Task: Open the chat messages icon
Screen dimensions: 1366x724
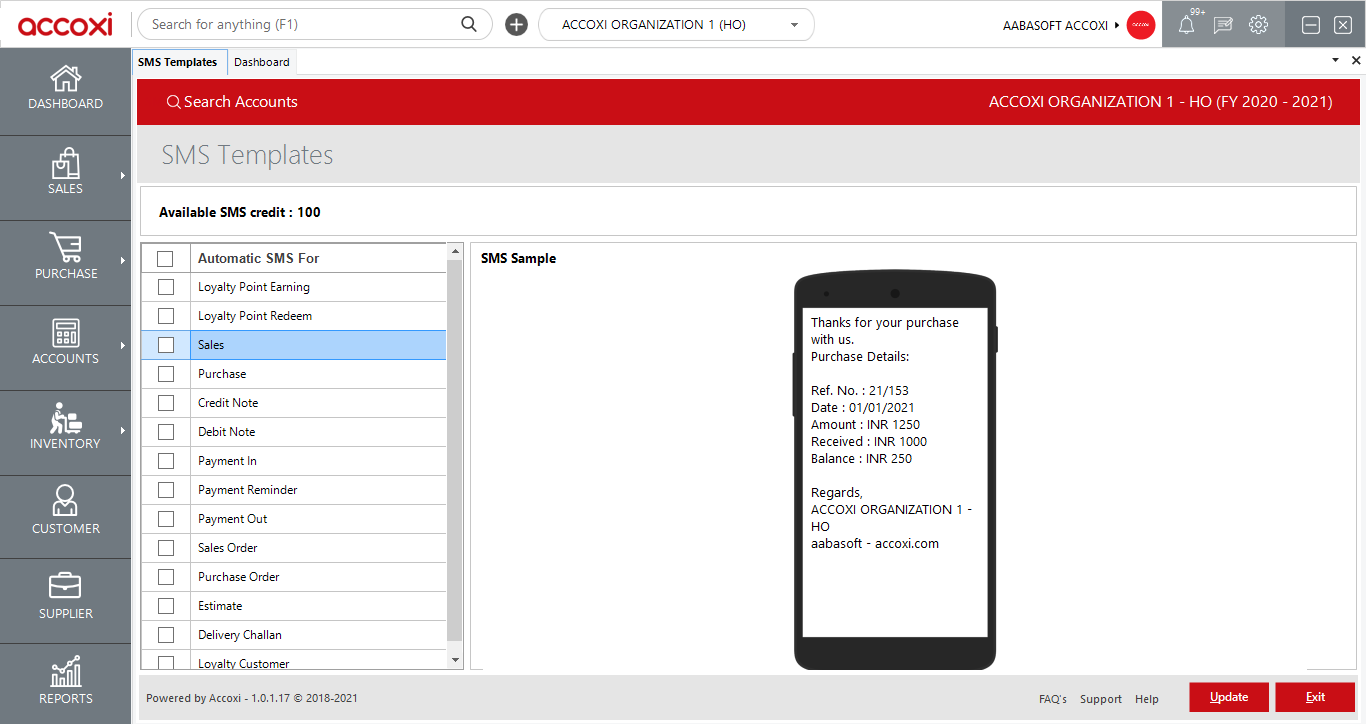Action: pyautogui.click(x=1223, y=25)
